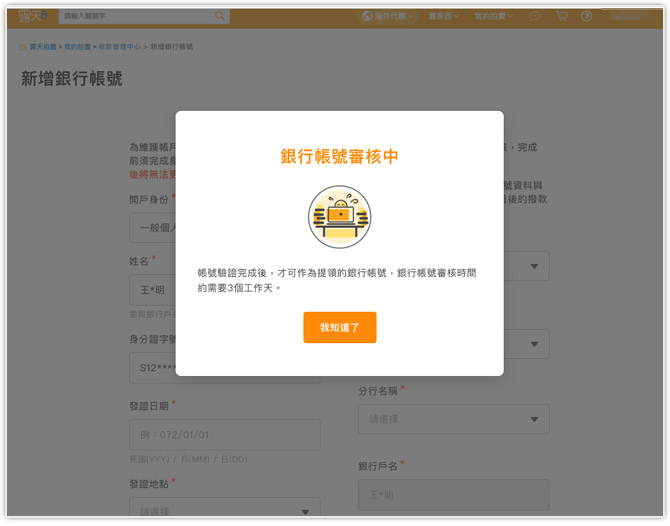Click the 我知道了 confirmation button

[x=339, y=327]
